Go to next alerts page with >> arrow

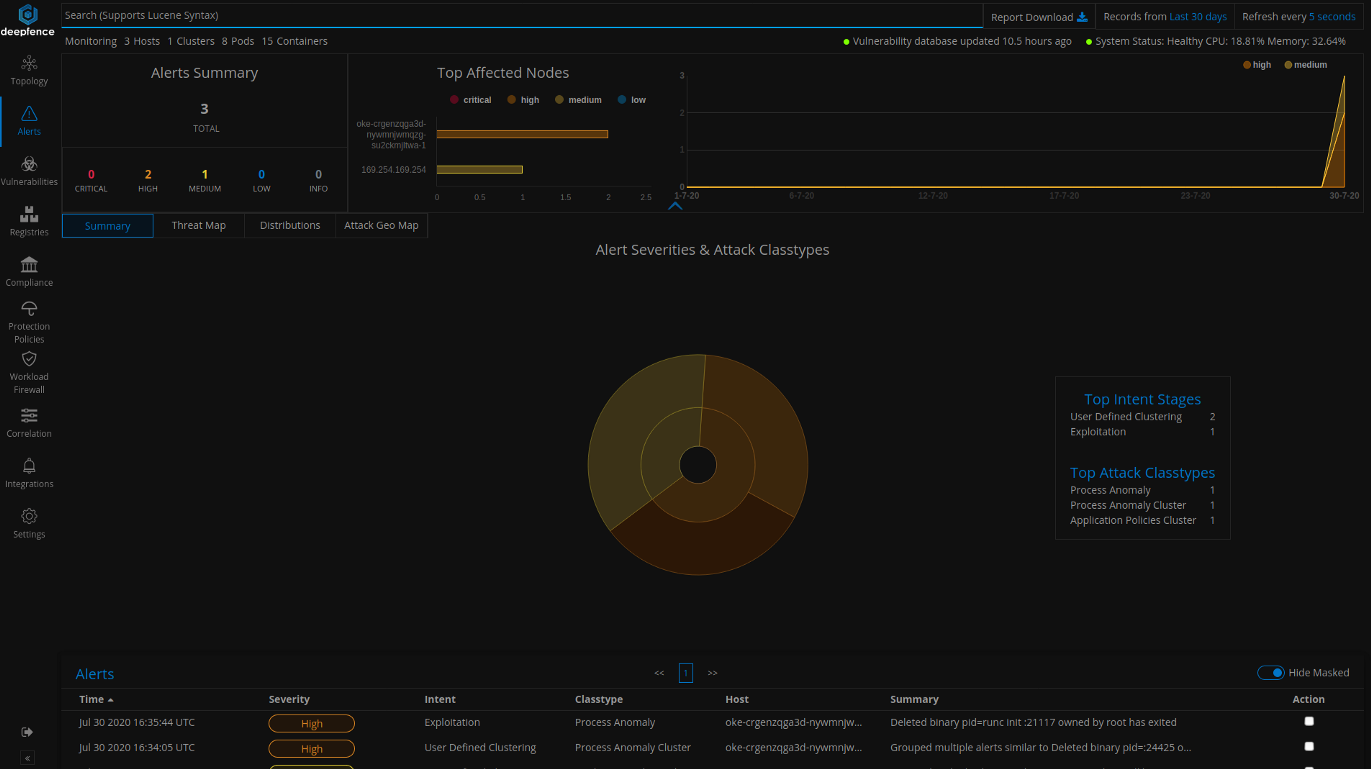coord(713,672)
